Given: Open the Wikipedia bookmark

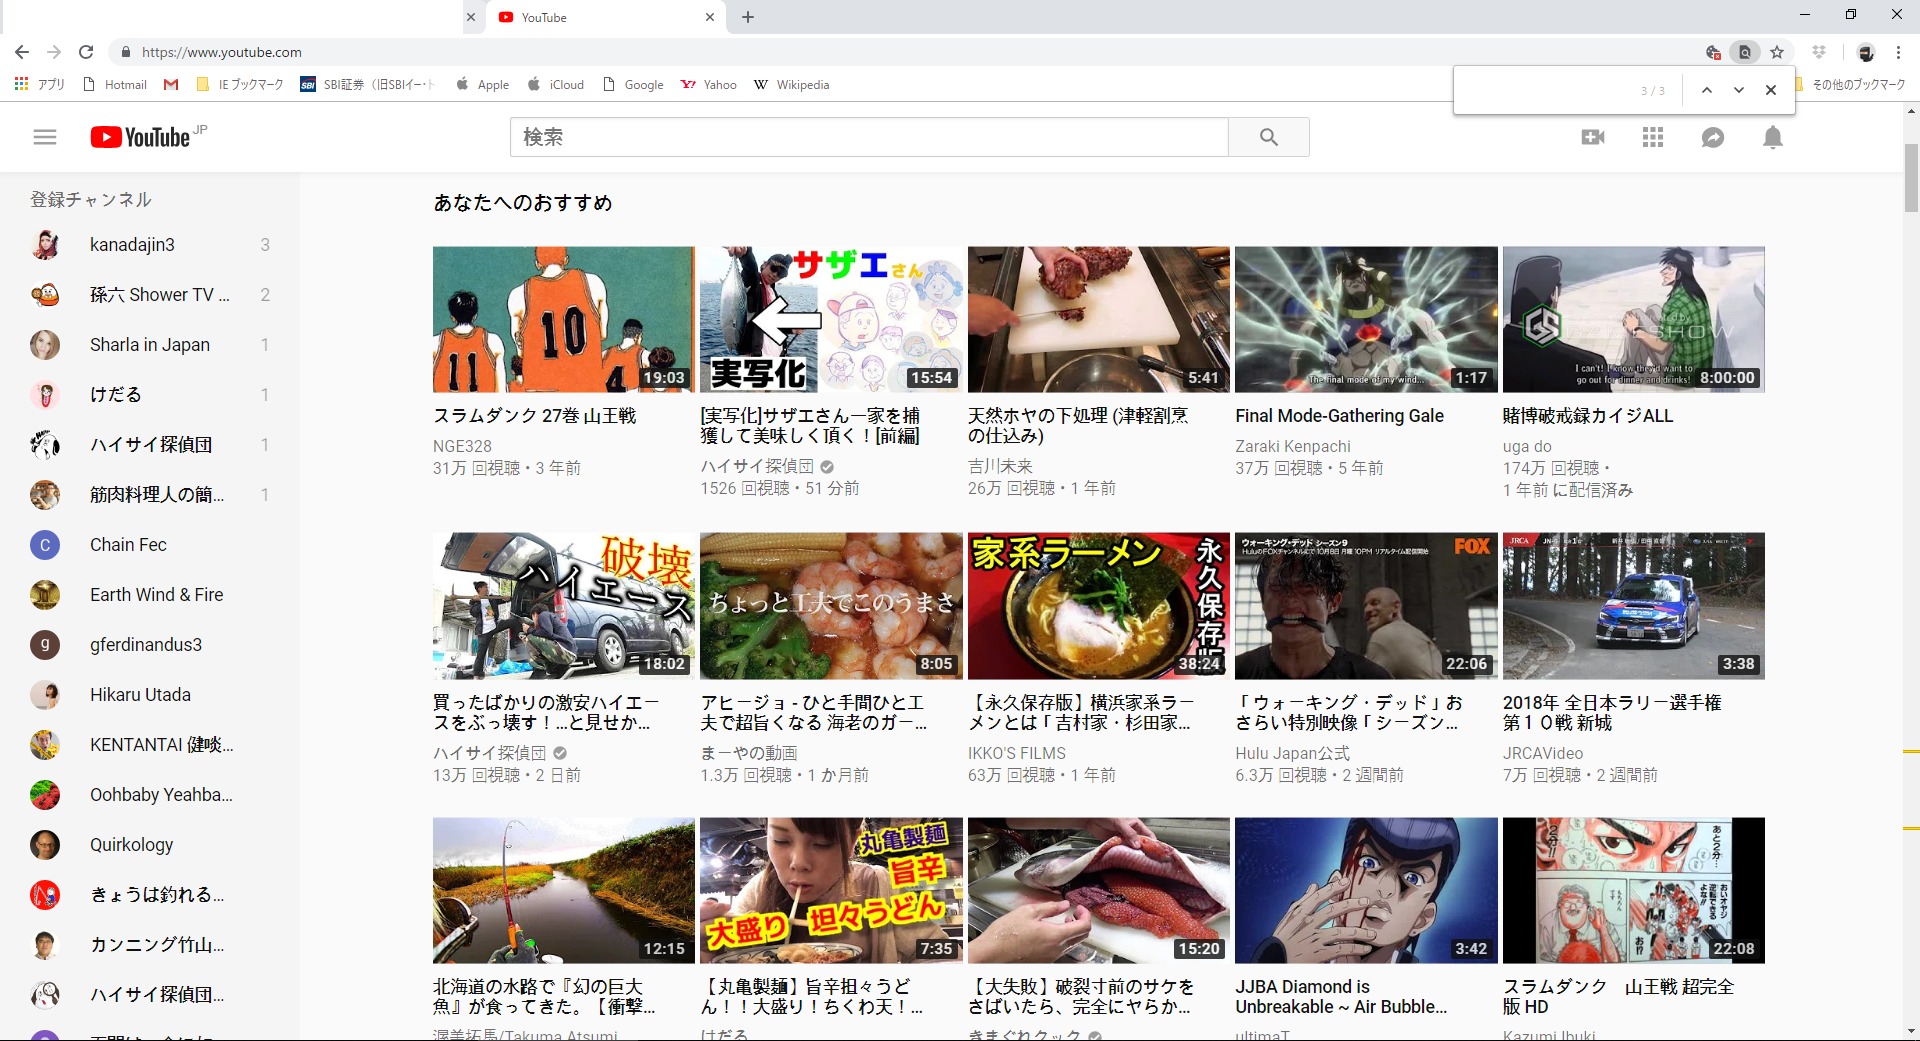Looking at the screenshot, I should point(792,85).
